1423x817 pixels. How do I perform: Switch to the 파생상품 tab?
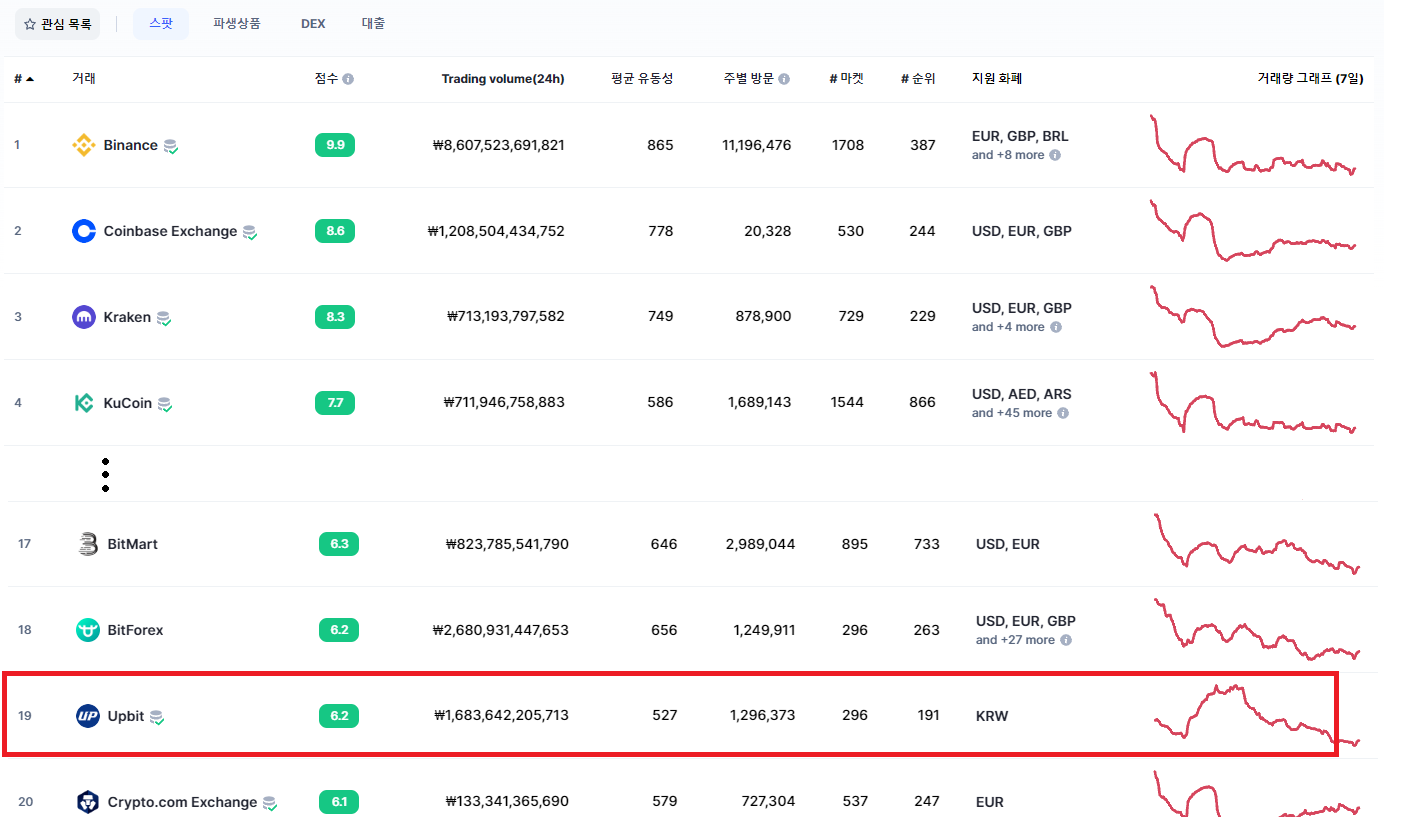tap(237, 24)
